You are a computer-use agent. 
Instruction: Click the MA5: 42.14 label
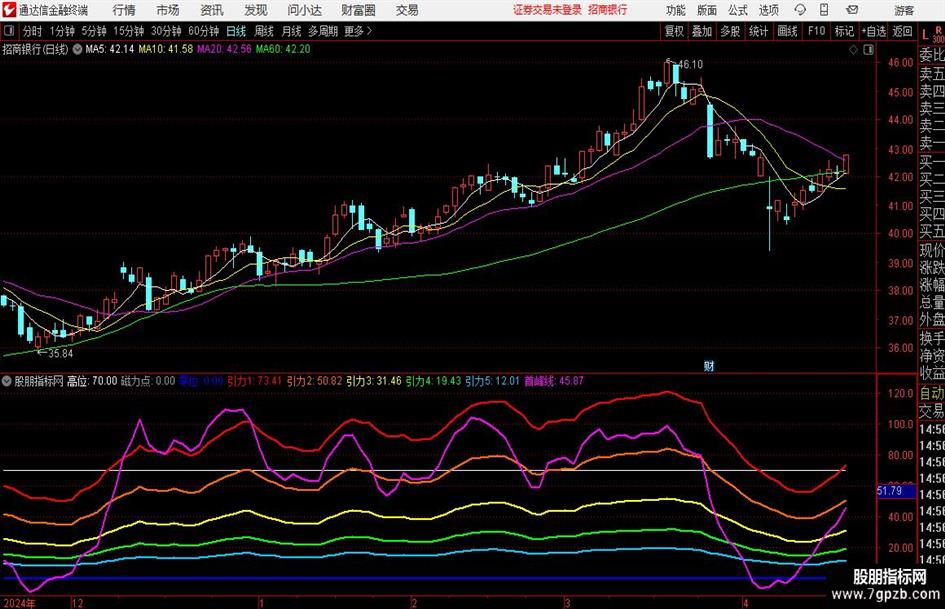point(110,49)
